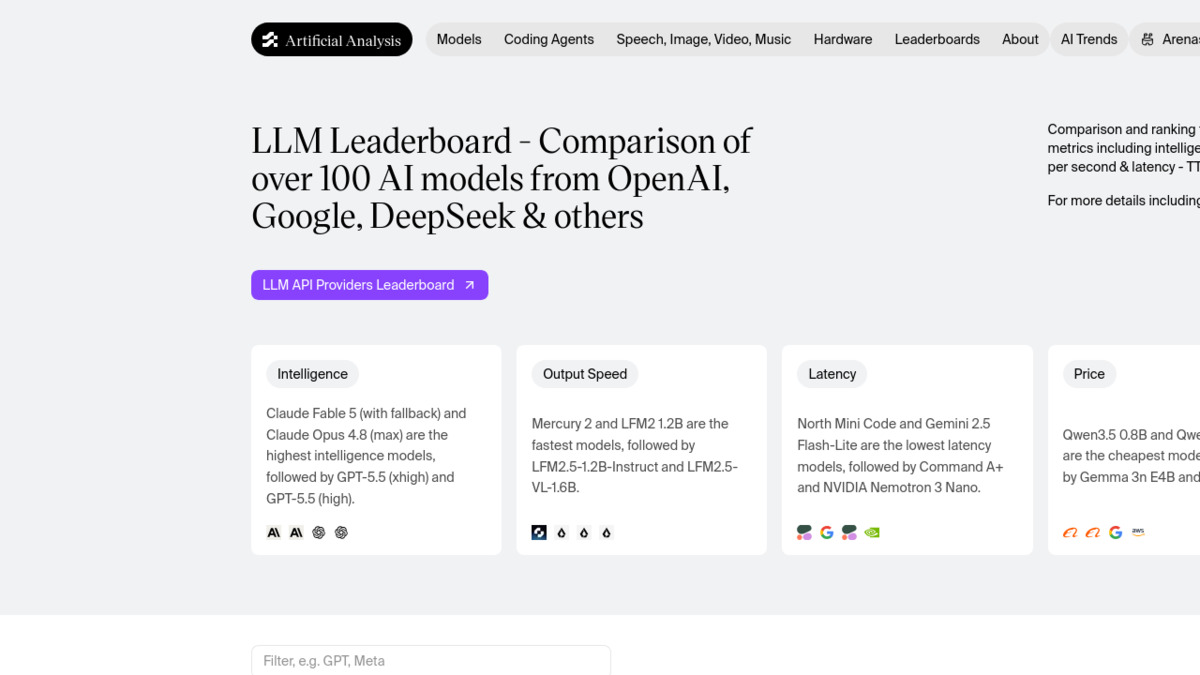1200x675 pixels.
Task: Open the Coding Agents menu
Action: (x=549, y=40)
